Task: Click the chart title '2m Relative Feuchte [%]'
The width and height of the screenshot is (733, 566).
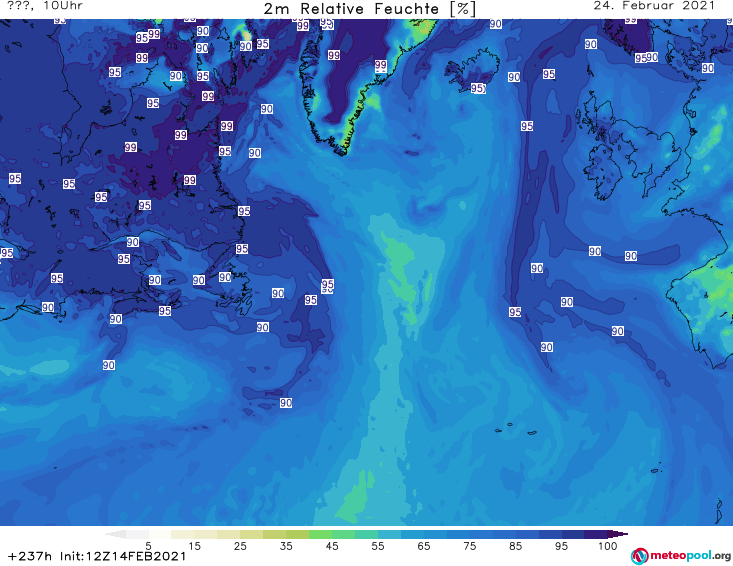Action: click(370, 9)
